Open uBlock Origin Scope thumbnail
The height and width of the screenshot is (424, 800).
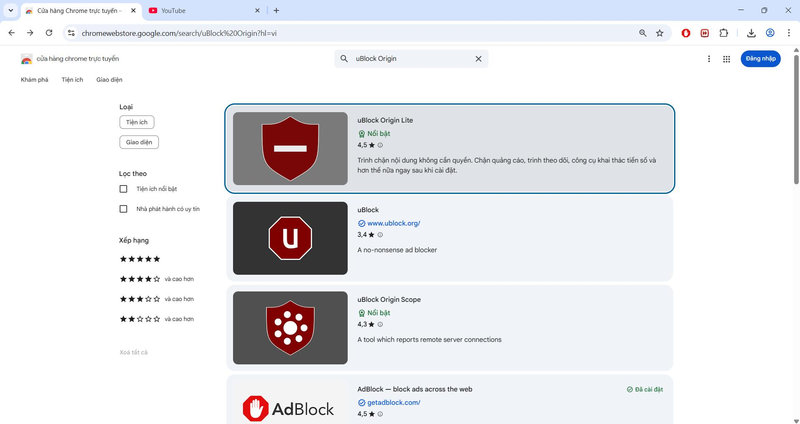coord(290,328)
